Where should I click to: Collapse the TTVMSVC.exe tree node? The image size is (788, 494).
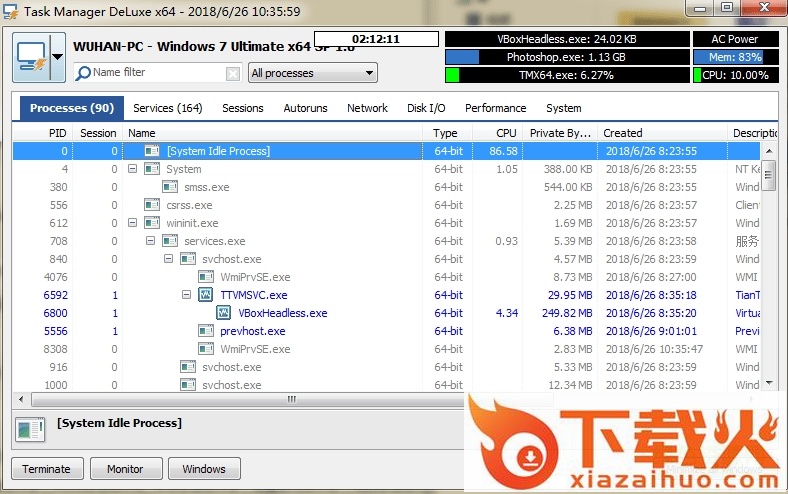186,295
